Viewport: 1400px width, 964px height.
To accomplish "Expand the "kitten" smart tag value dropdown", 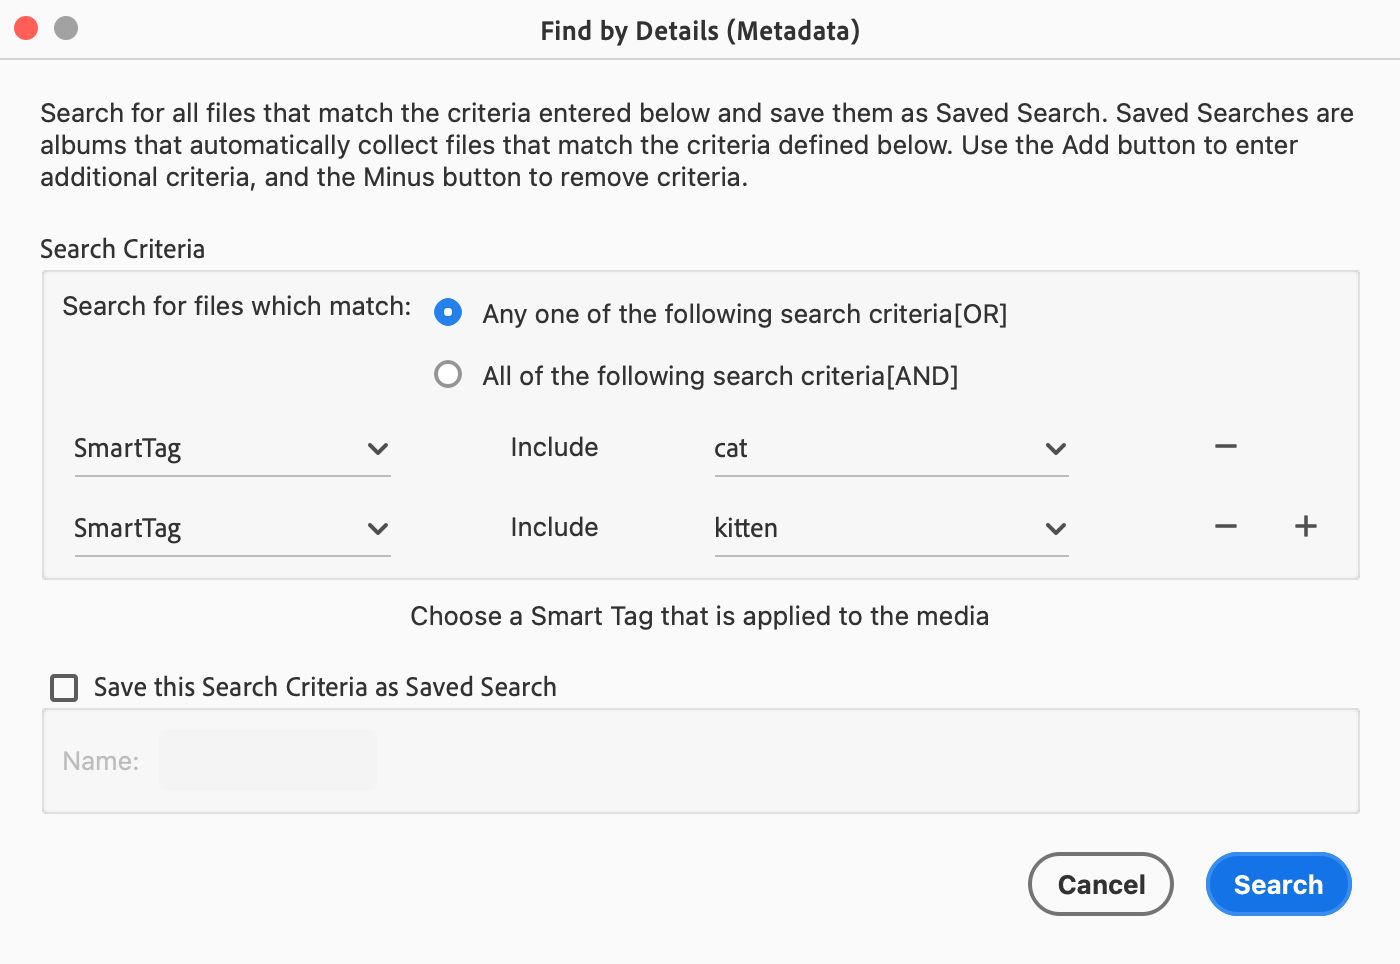I will (x=890, y=529).
